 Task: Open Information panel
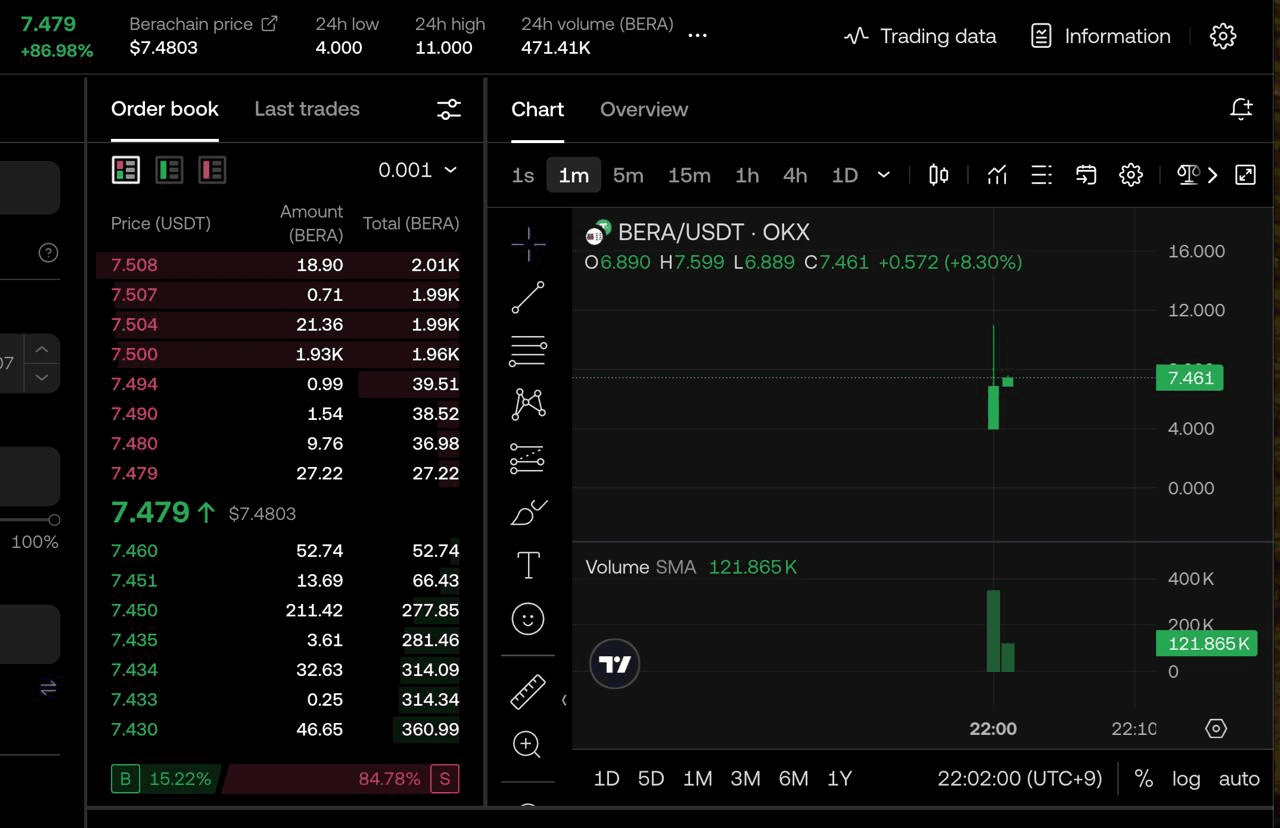1100,36
